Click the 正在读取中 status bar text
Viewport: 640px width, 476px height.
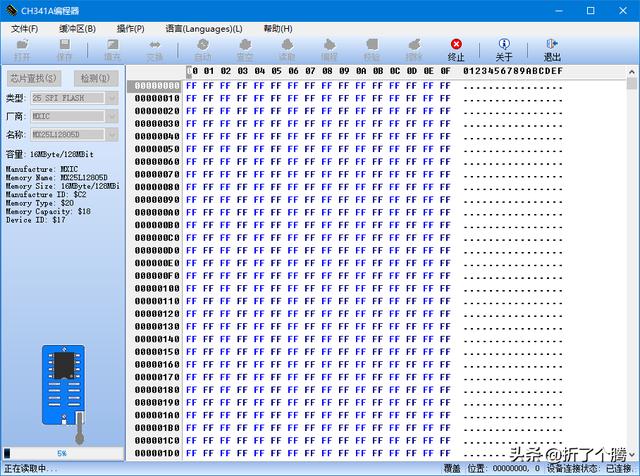pos(31,469)
